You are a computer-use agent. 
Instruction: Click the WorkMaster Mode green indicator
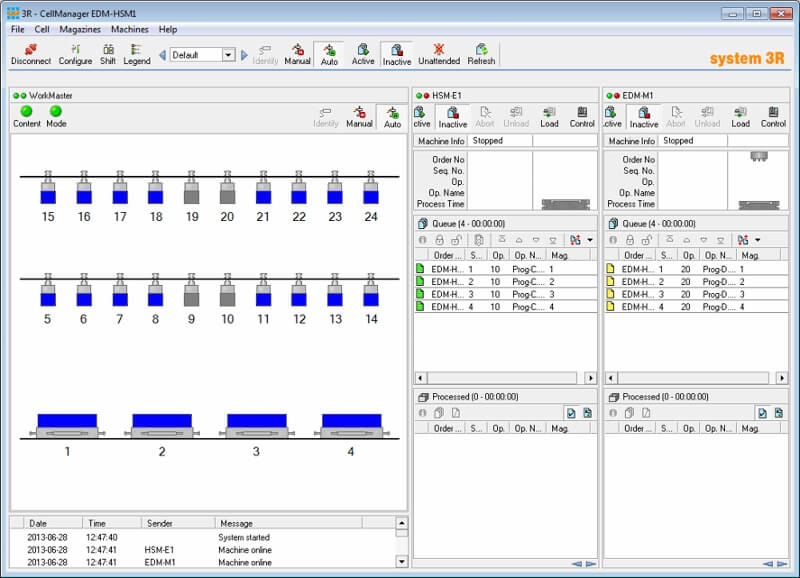click(56, 111)
